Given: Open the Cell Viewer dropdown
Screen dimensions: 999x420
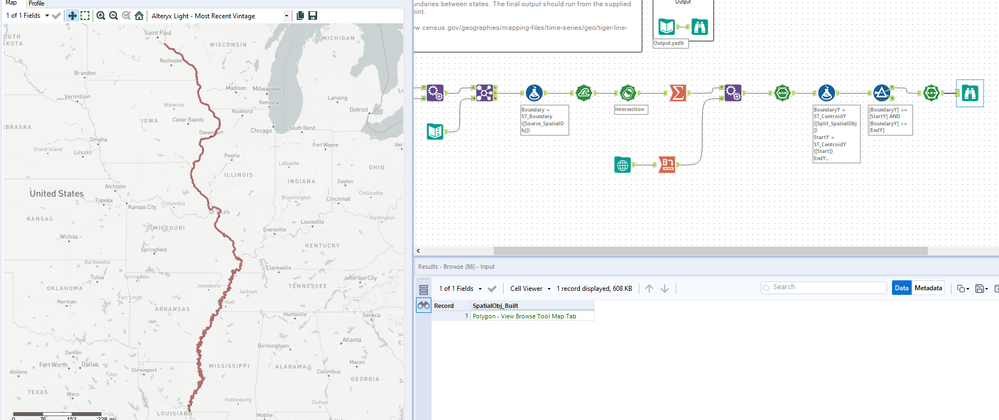Looking at the screenshot, I should (530, 289).
